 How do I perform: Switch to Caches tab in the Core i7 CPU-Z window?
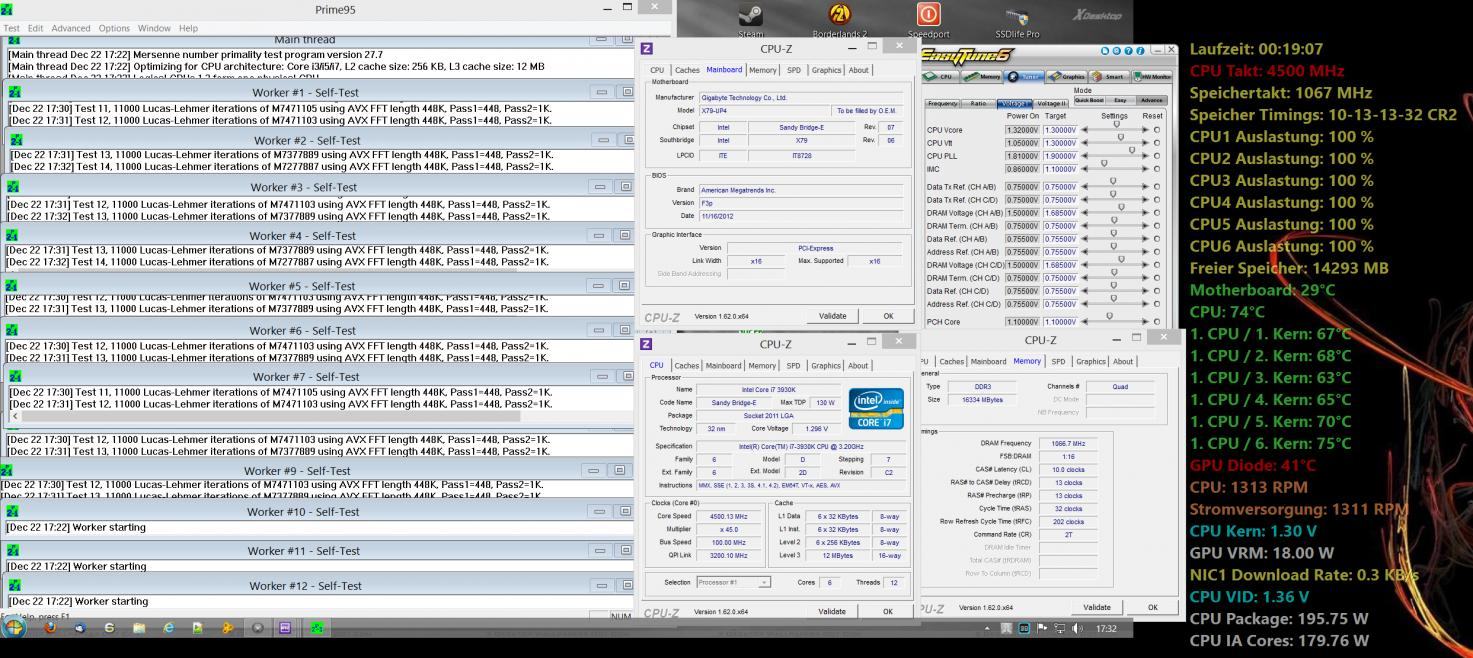pos(687,366)
